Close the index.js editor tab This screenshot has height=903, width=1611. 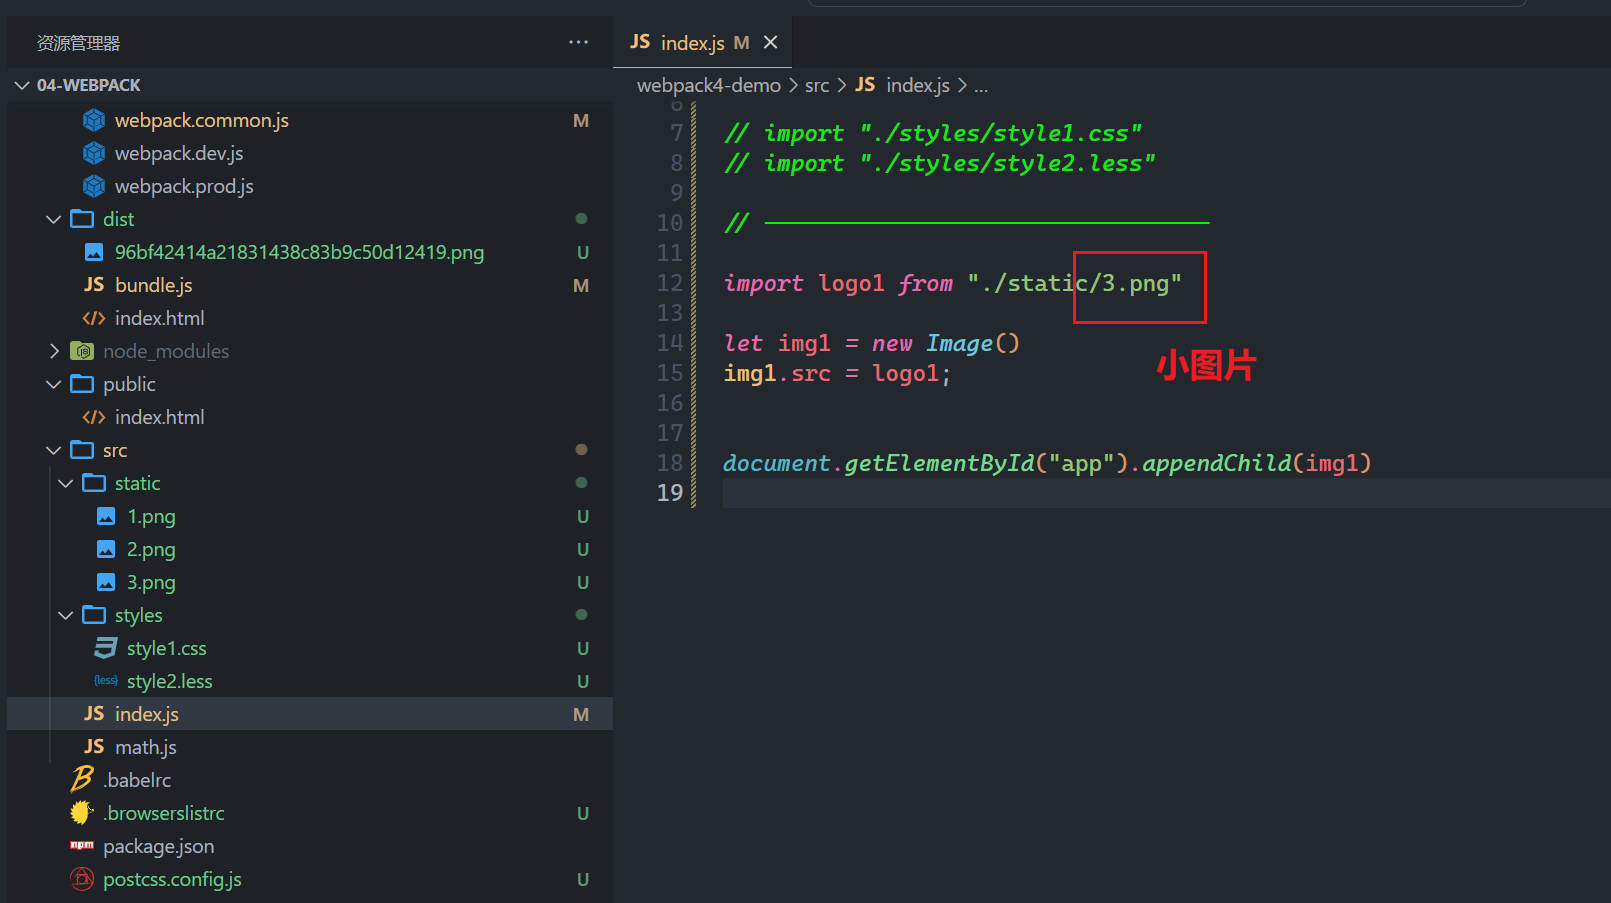(770, 42)
